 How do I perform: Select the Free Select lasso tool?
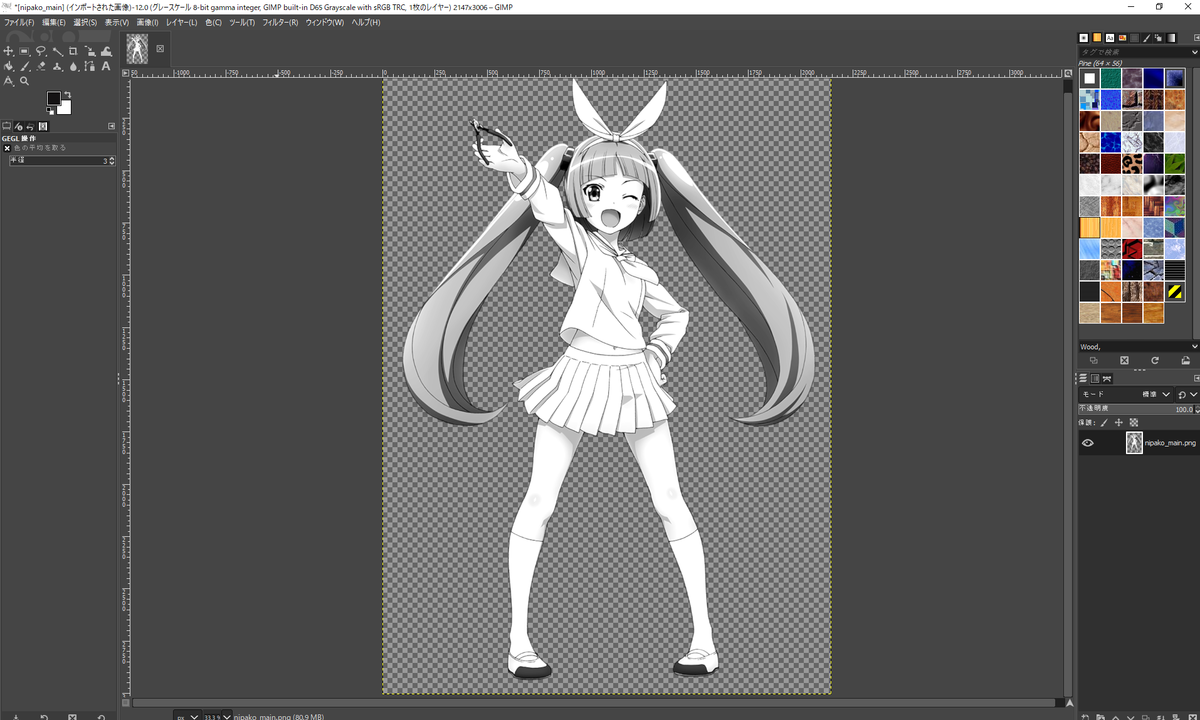40,51
